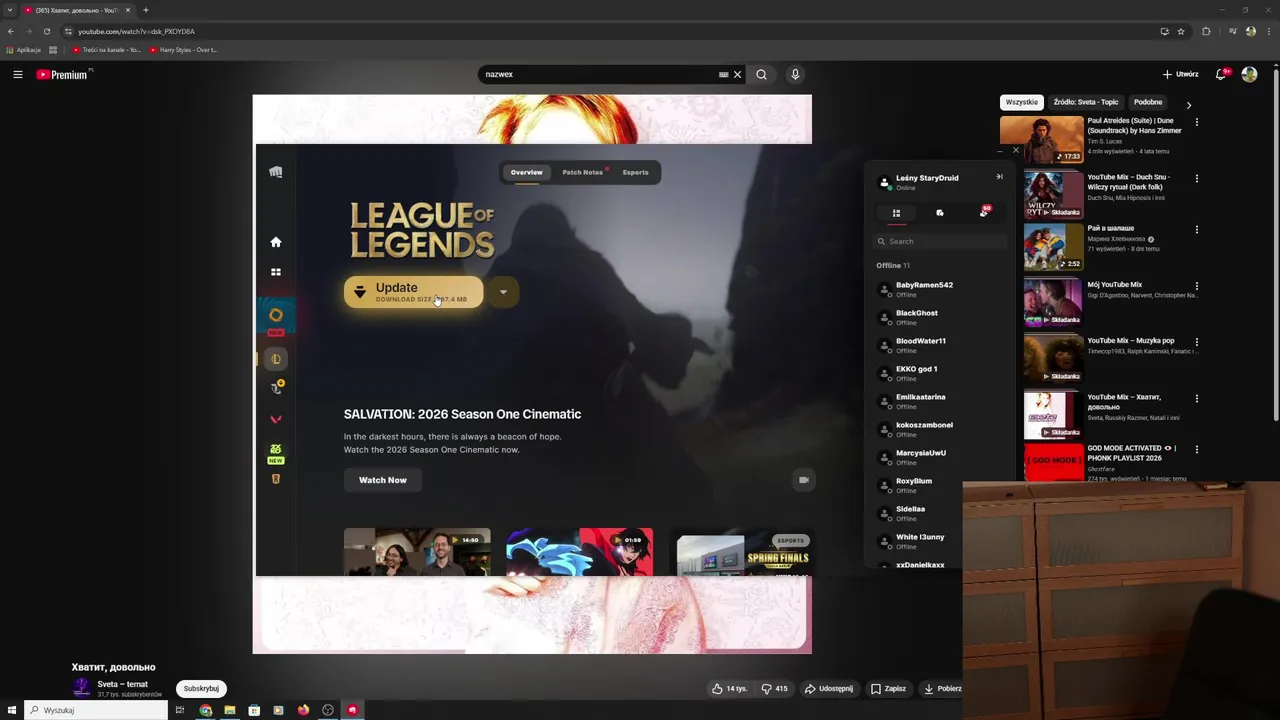Select the bottom yellow badge sidebar game icon

coord(276,479)
